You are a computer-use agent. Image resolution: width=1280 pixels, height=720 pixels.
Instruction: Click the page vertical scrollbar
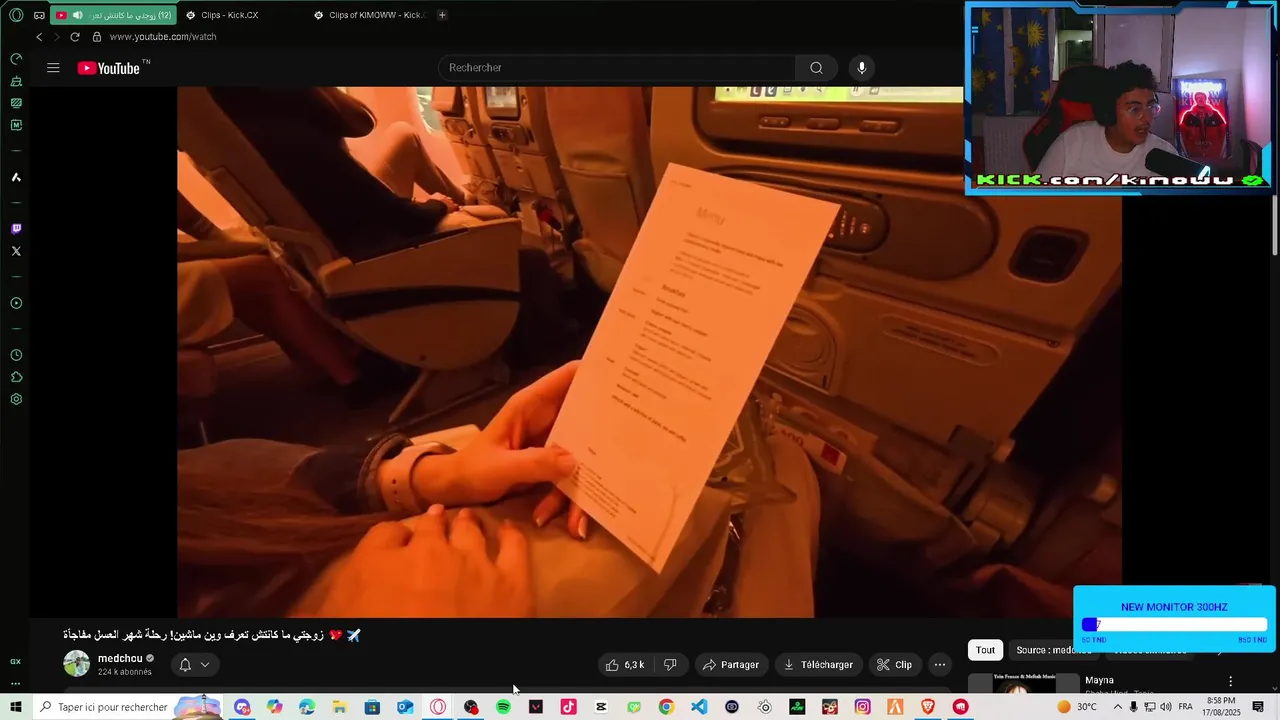(1275, 224)
